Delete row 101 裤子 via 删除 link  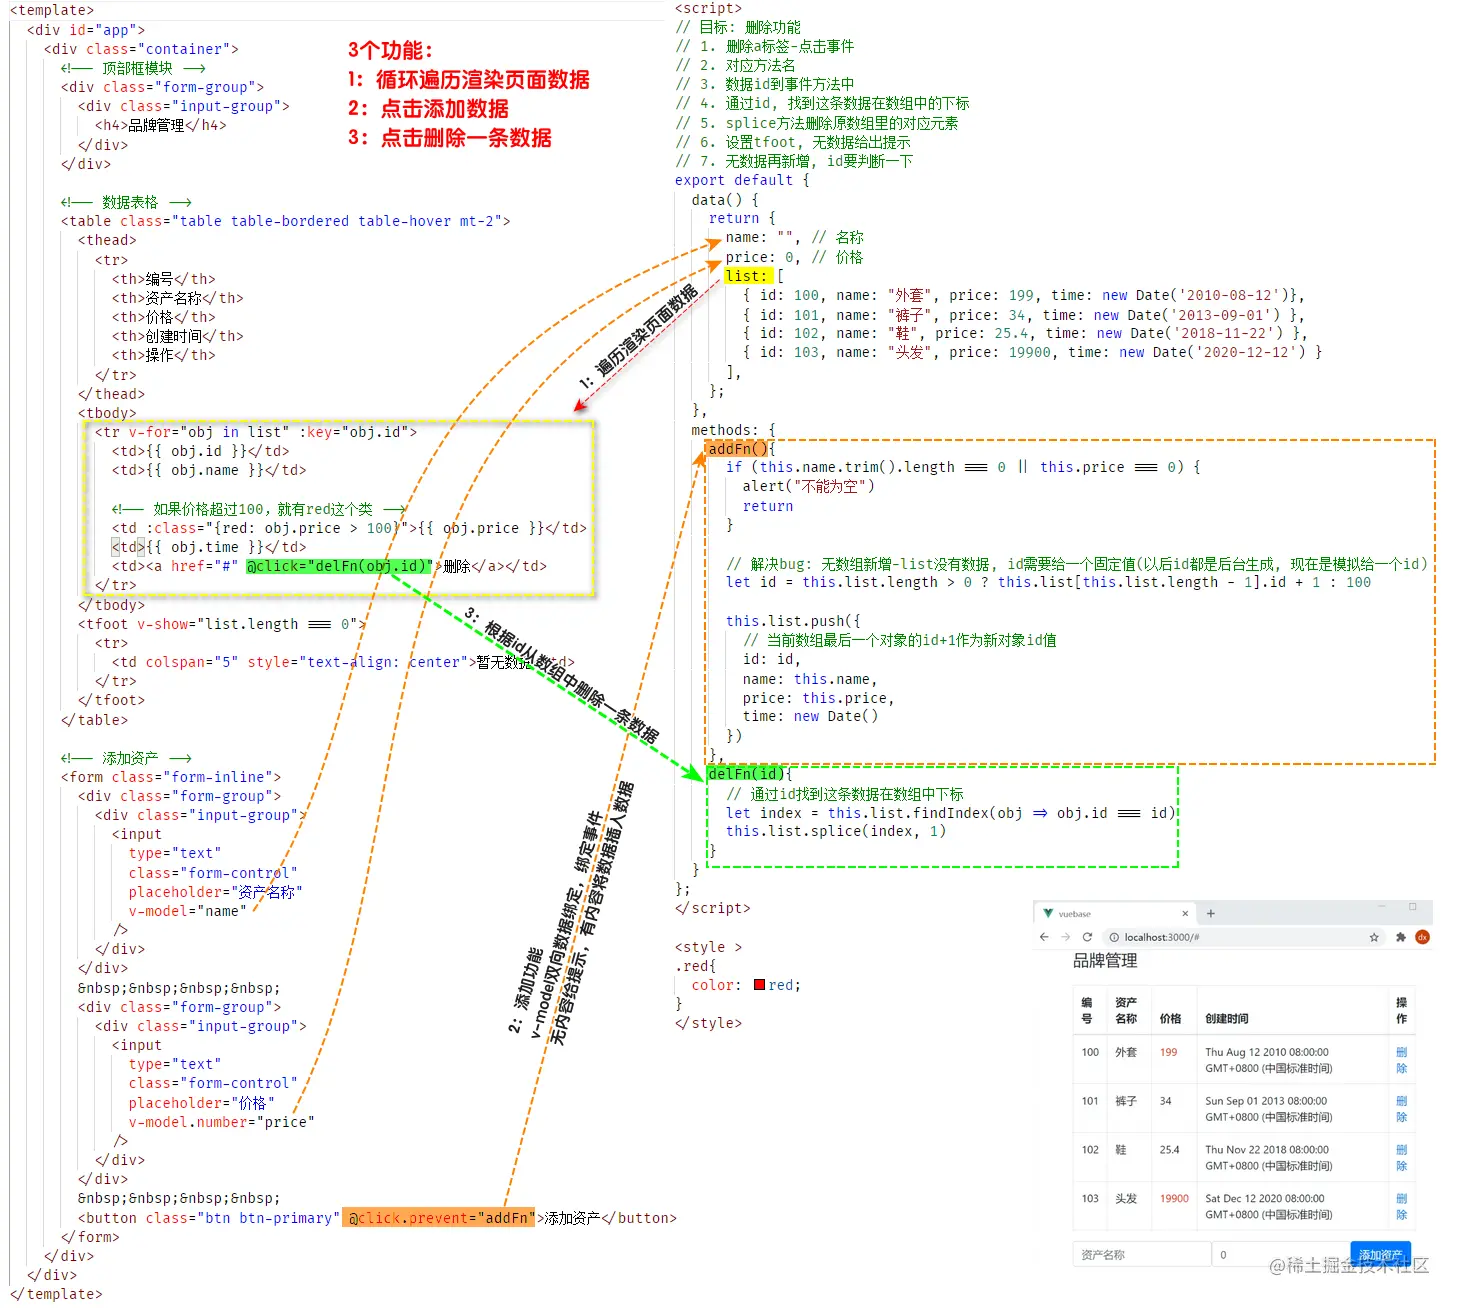coord(1401,1109)
